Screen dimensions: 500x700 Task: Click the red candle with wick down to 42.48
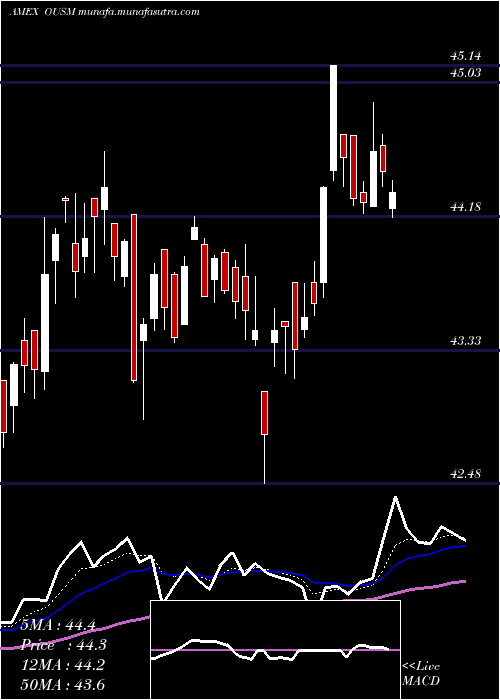[x=264, y=412]
